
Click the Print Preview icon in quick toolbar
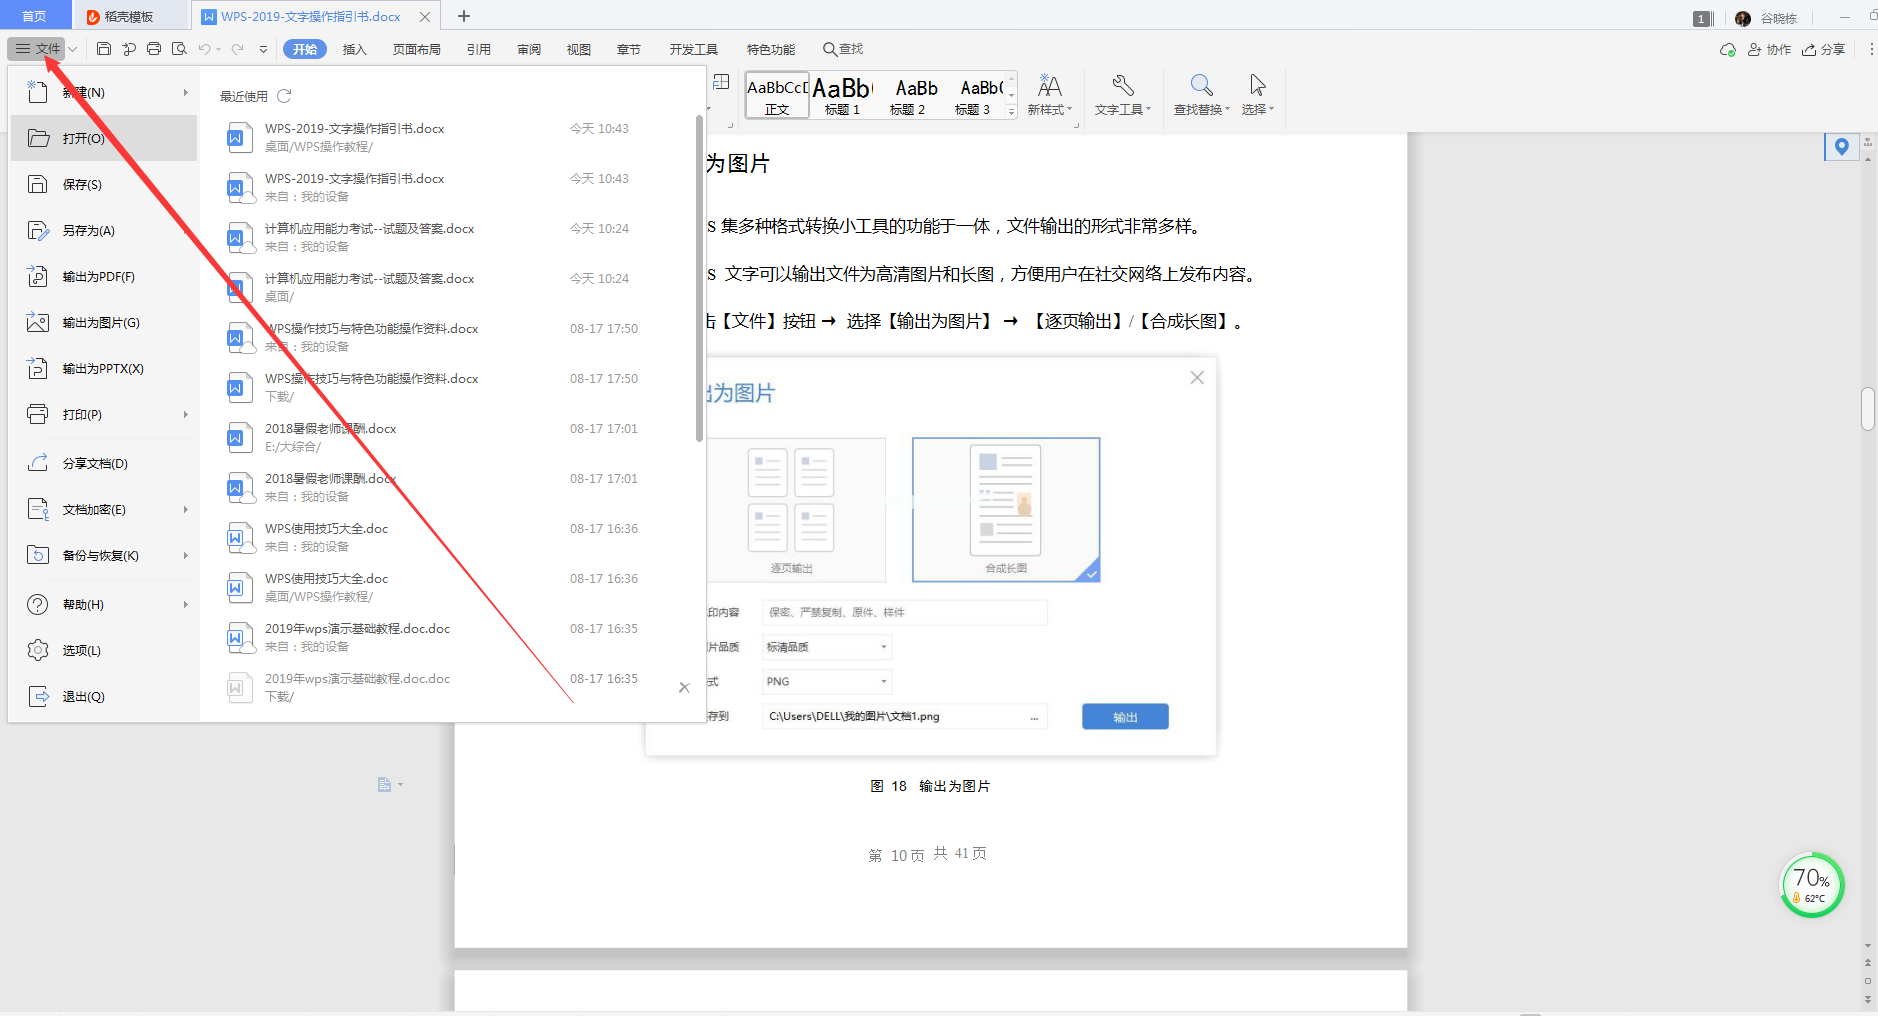click(x=179, y=49)
